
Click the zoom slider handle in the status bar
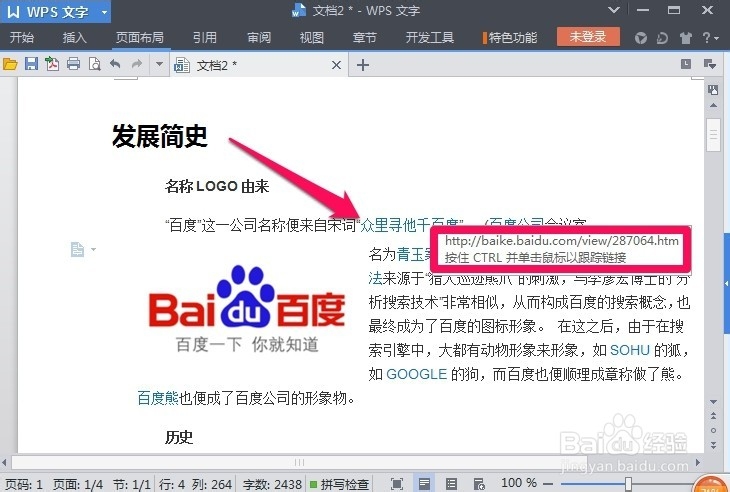628,484
